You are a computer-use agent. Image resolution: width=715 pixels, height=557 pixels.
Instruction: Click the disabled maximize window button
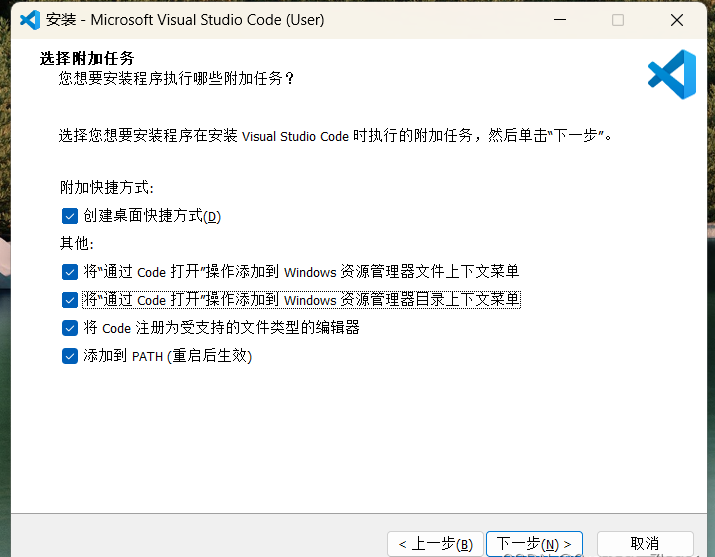point(618,20)
